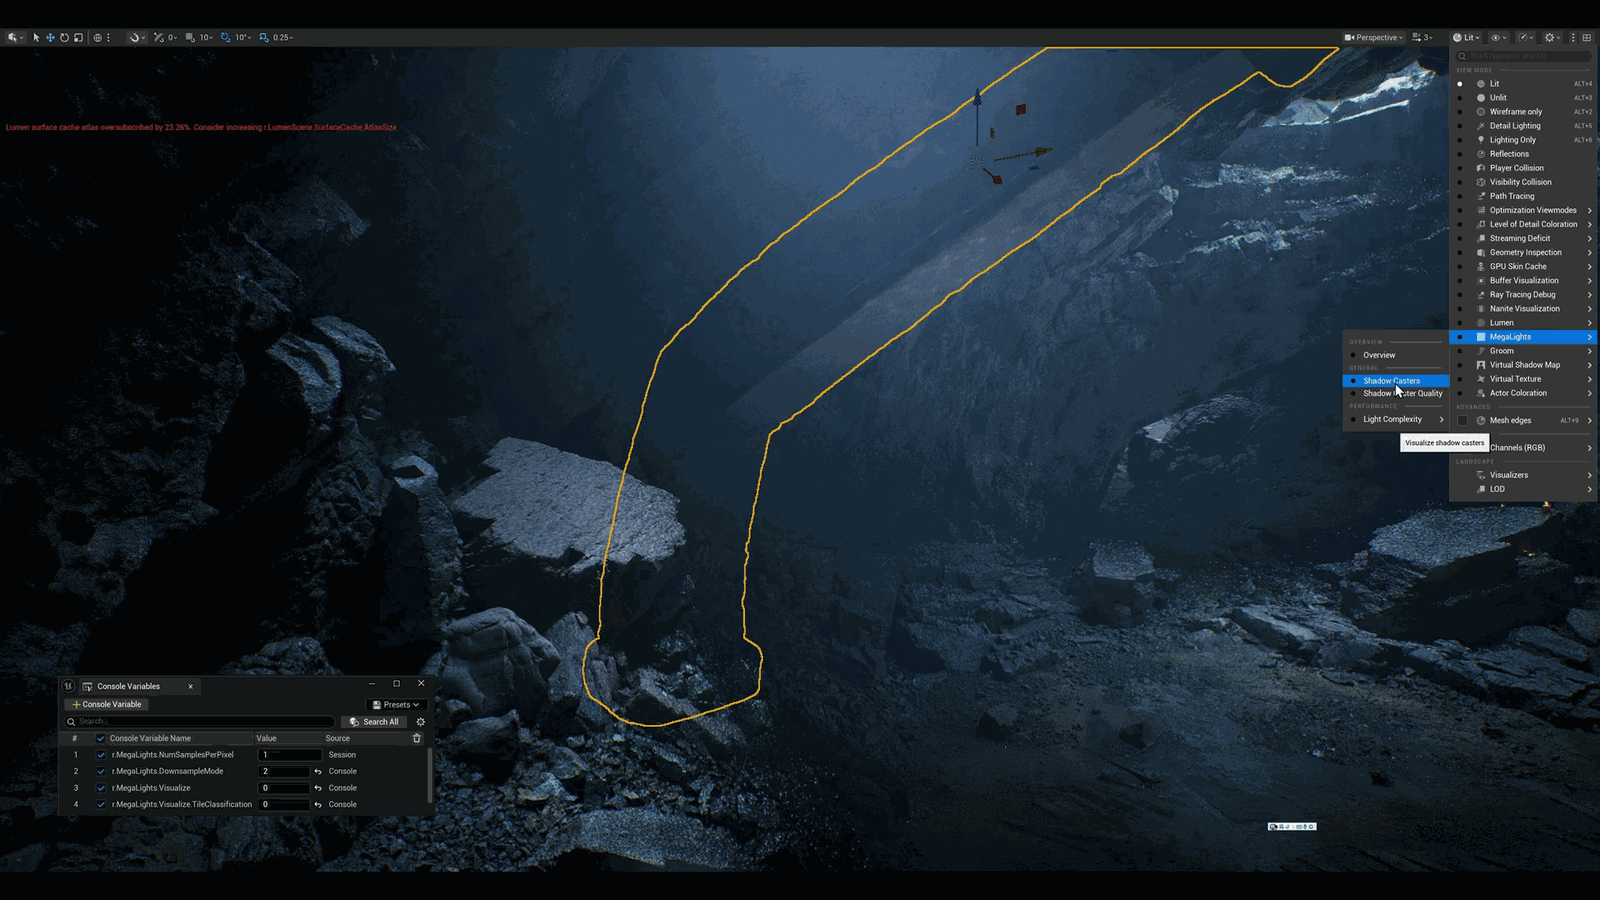Image resolution: width=1600 pixels, height=900 pixels.
Task: Uncheck r.MegaLights.NumSamplesPerPixel checkbox
Action: tap(101, 755)
